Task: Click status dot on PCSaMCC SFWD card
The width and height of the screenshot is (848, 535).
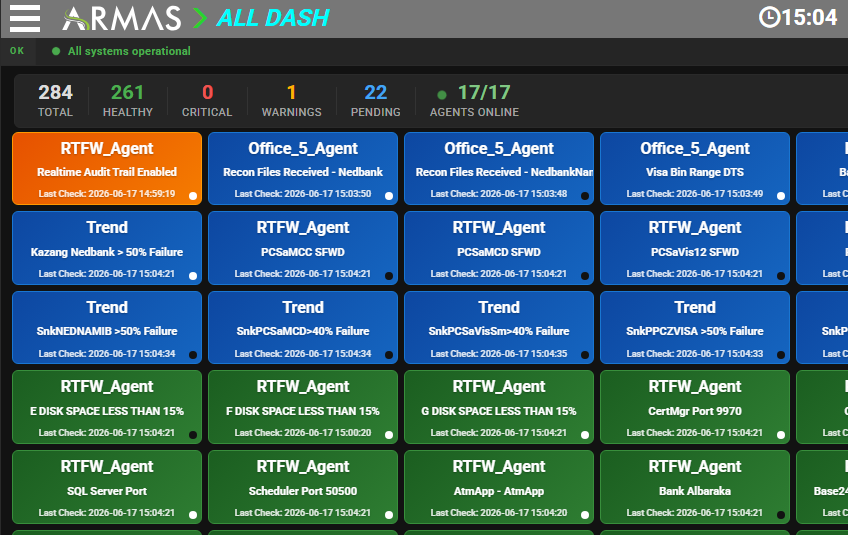Action: (389, 276)
